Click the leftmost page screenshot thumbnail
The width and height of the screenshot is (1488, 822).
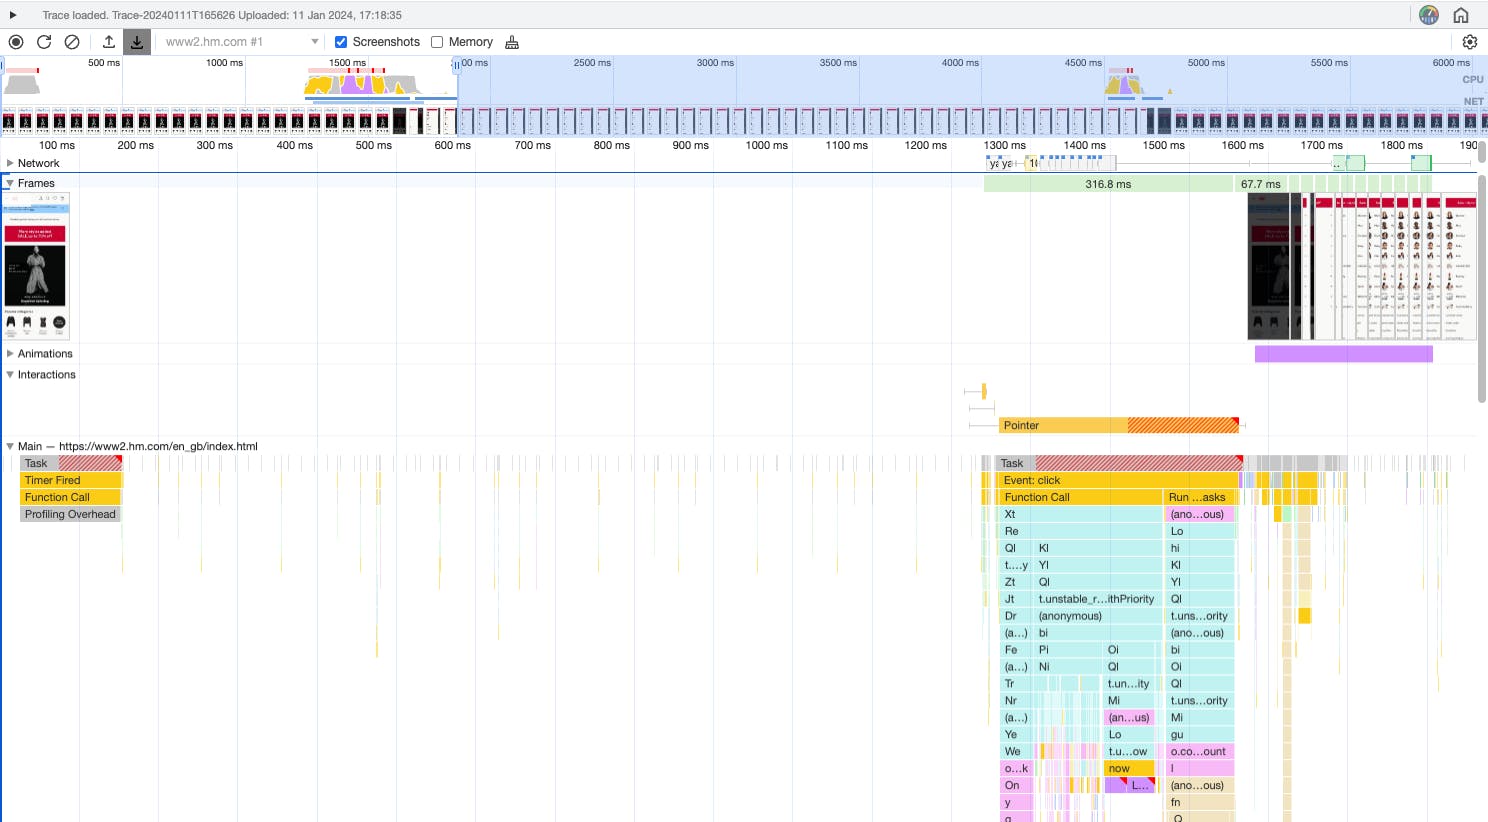coord(36,264)
